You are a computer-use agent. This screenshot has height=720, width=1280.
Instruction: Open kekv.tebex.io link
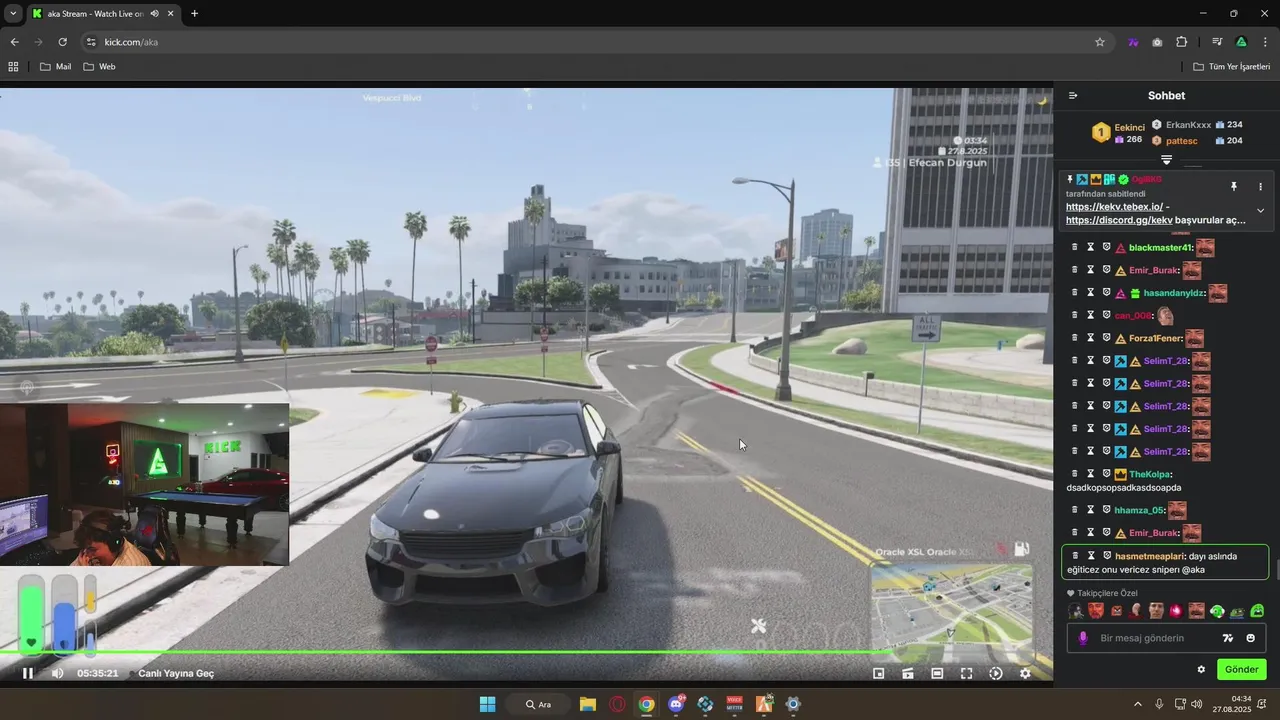pos(1114,206)
